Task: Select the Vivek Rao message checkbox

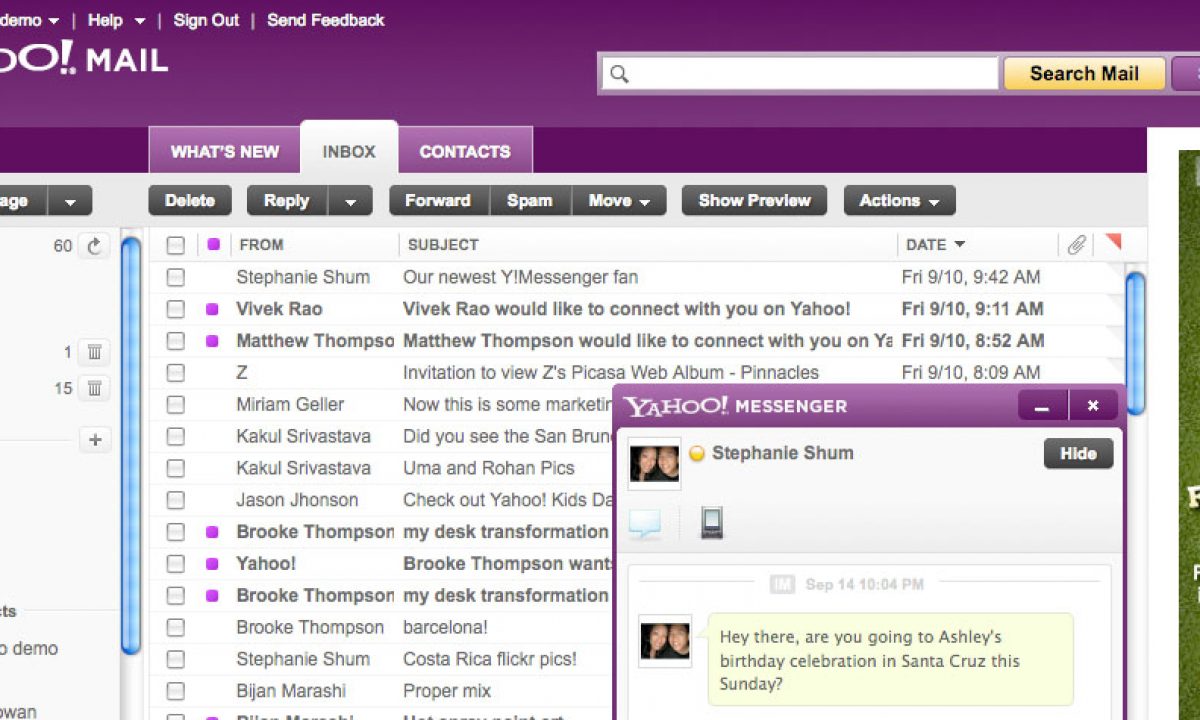Action: point(176,309)
